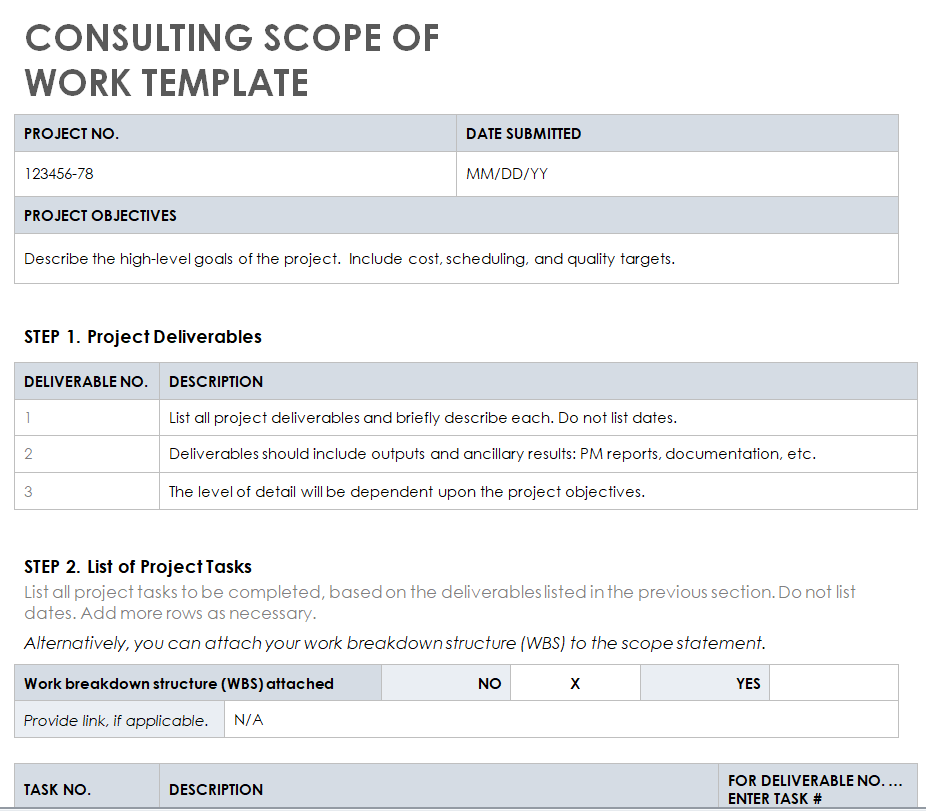
Task: Click the PROJECT OBJECTIVES header cell
Action: (455, 216)
